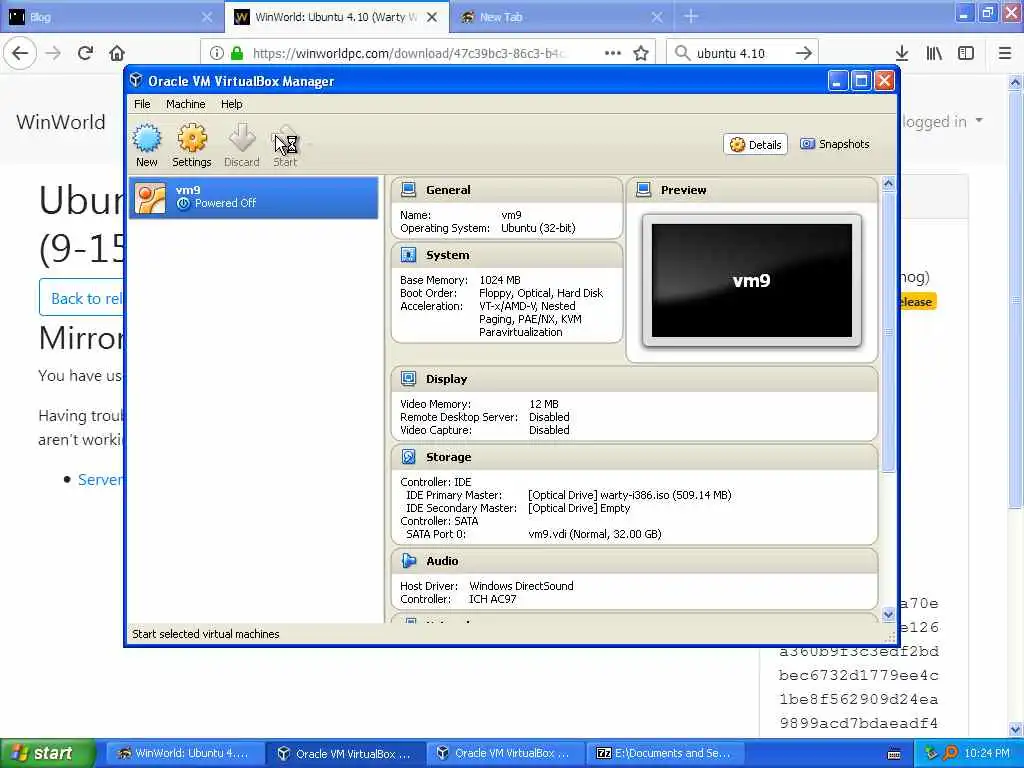Click the System section chip icon
The image size is (1024, 768).
409,255
